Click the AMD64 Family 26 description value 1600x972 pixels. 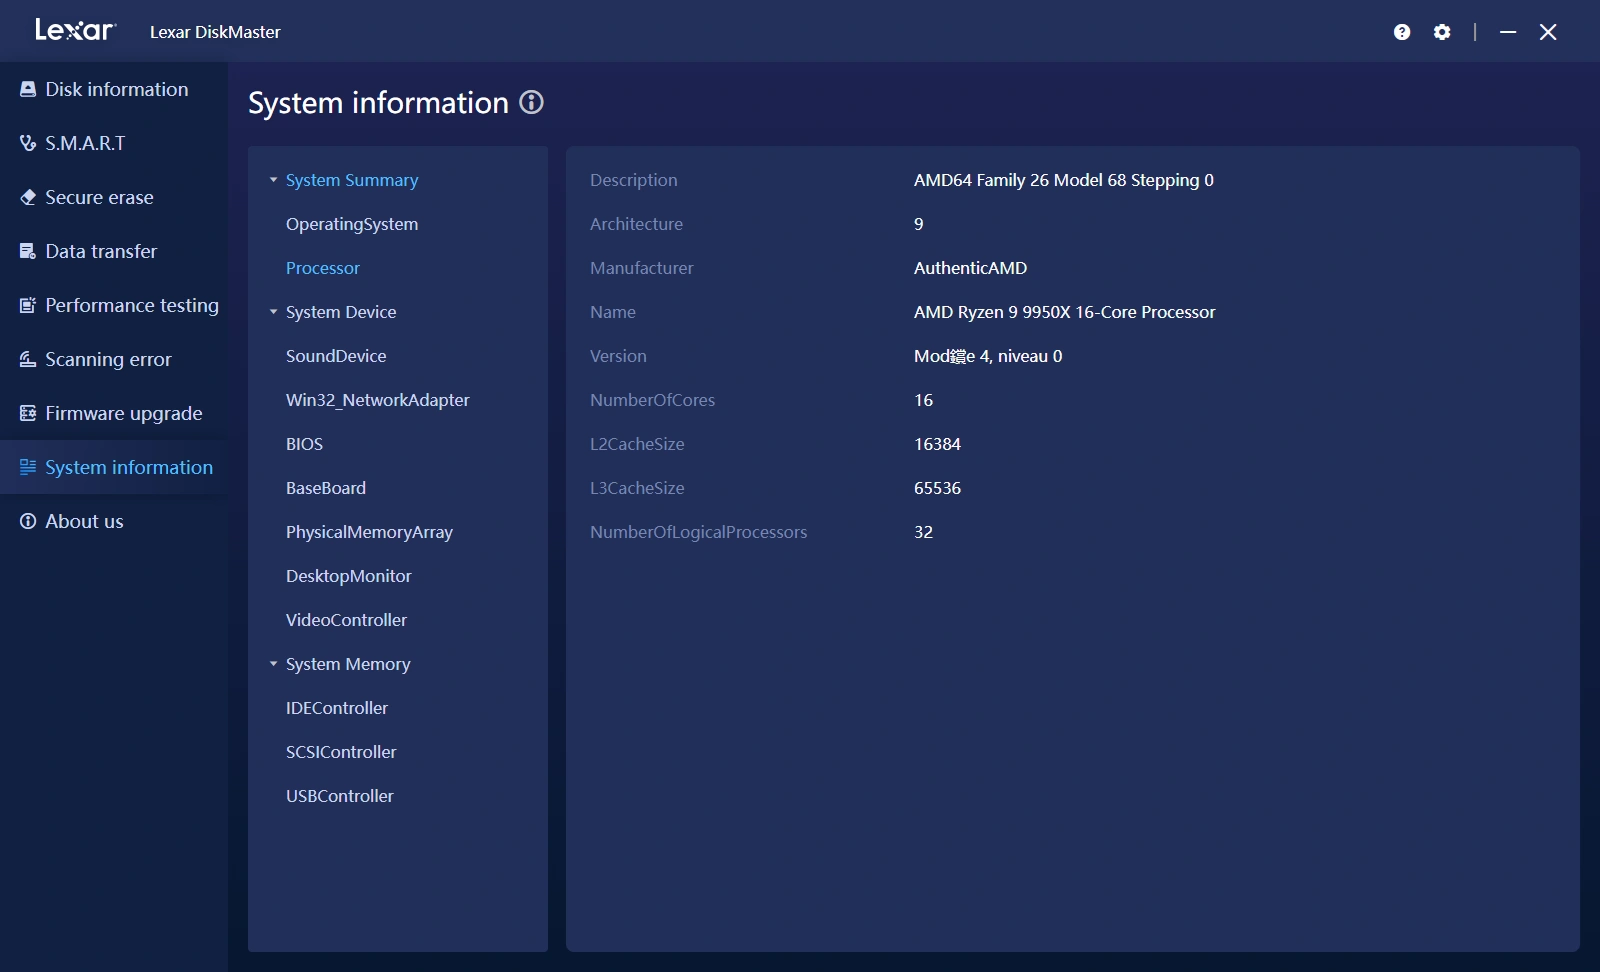(x=1064, y=180)
